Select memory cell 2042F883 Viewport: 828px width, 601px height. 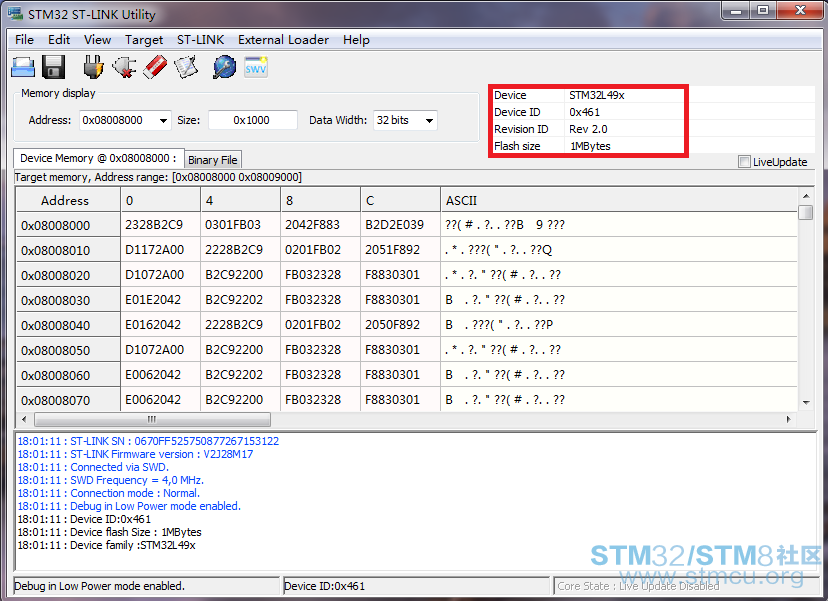tap(321, 225)
